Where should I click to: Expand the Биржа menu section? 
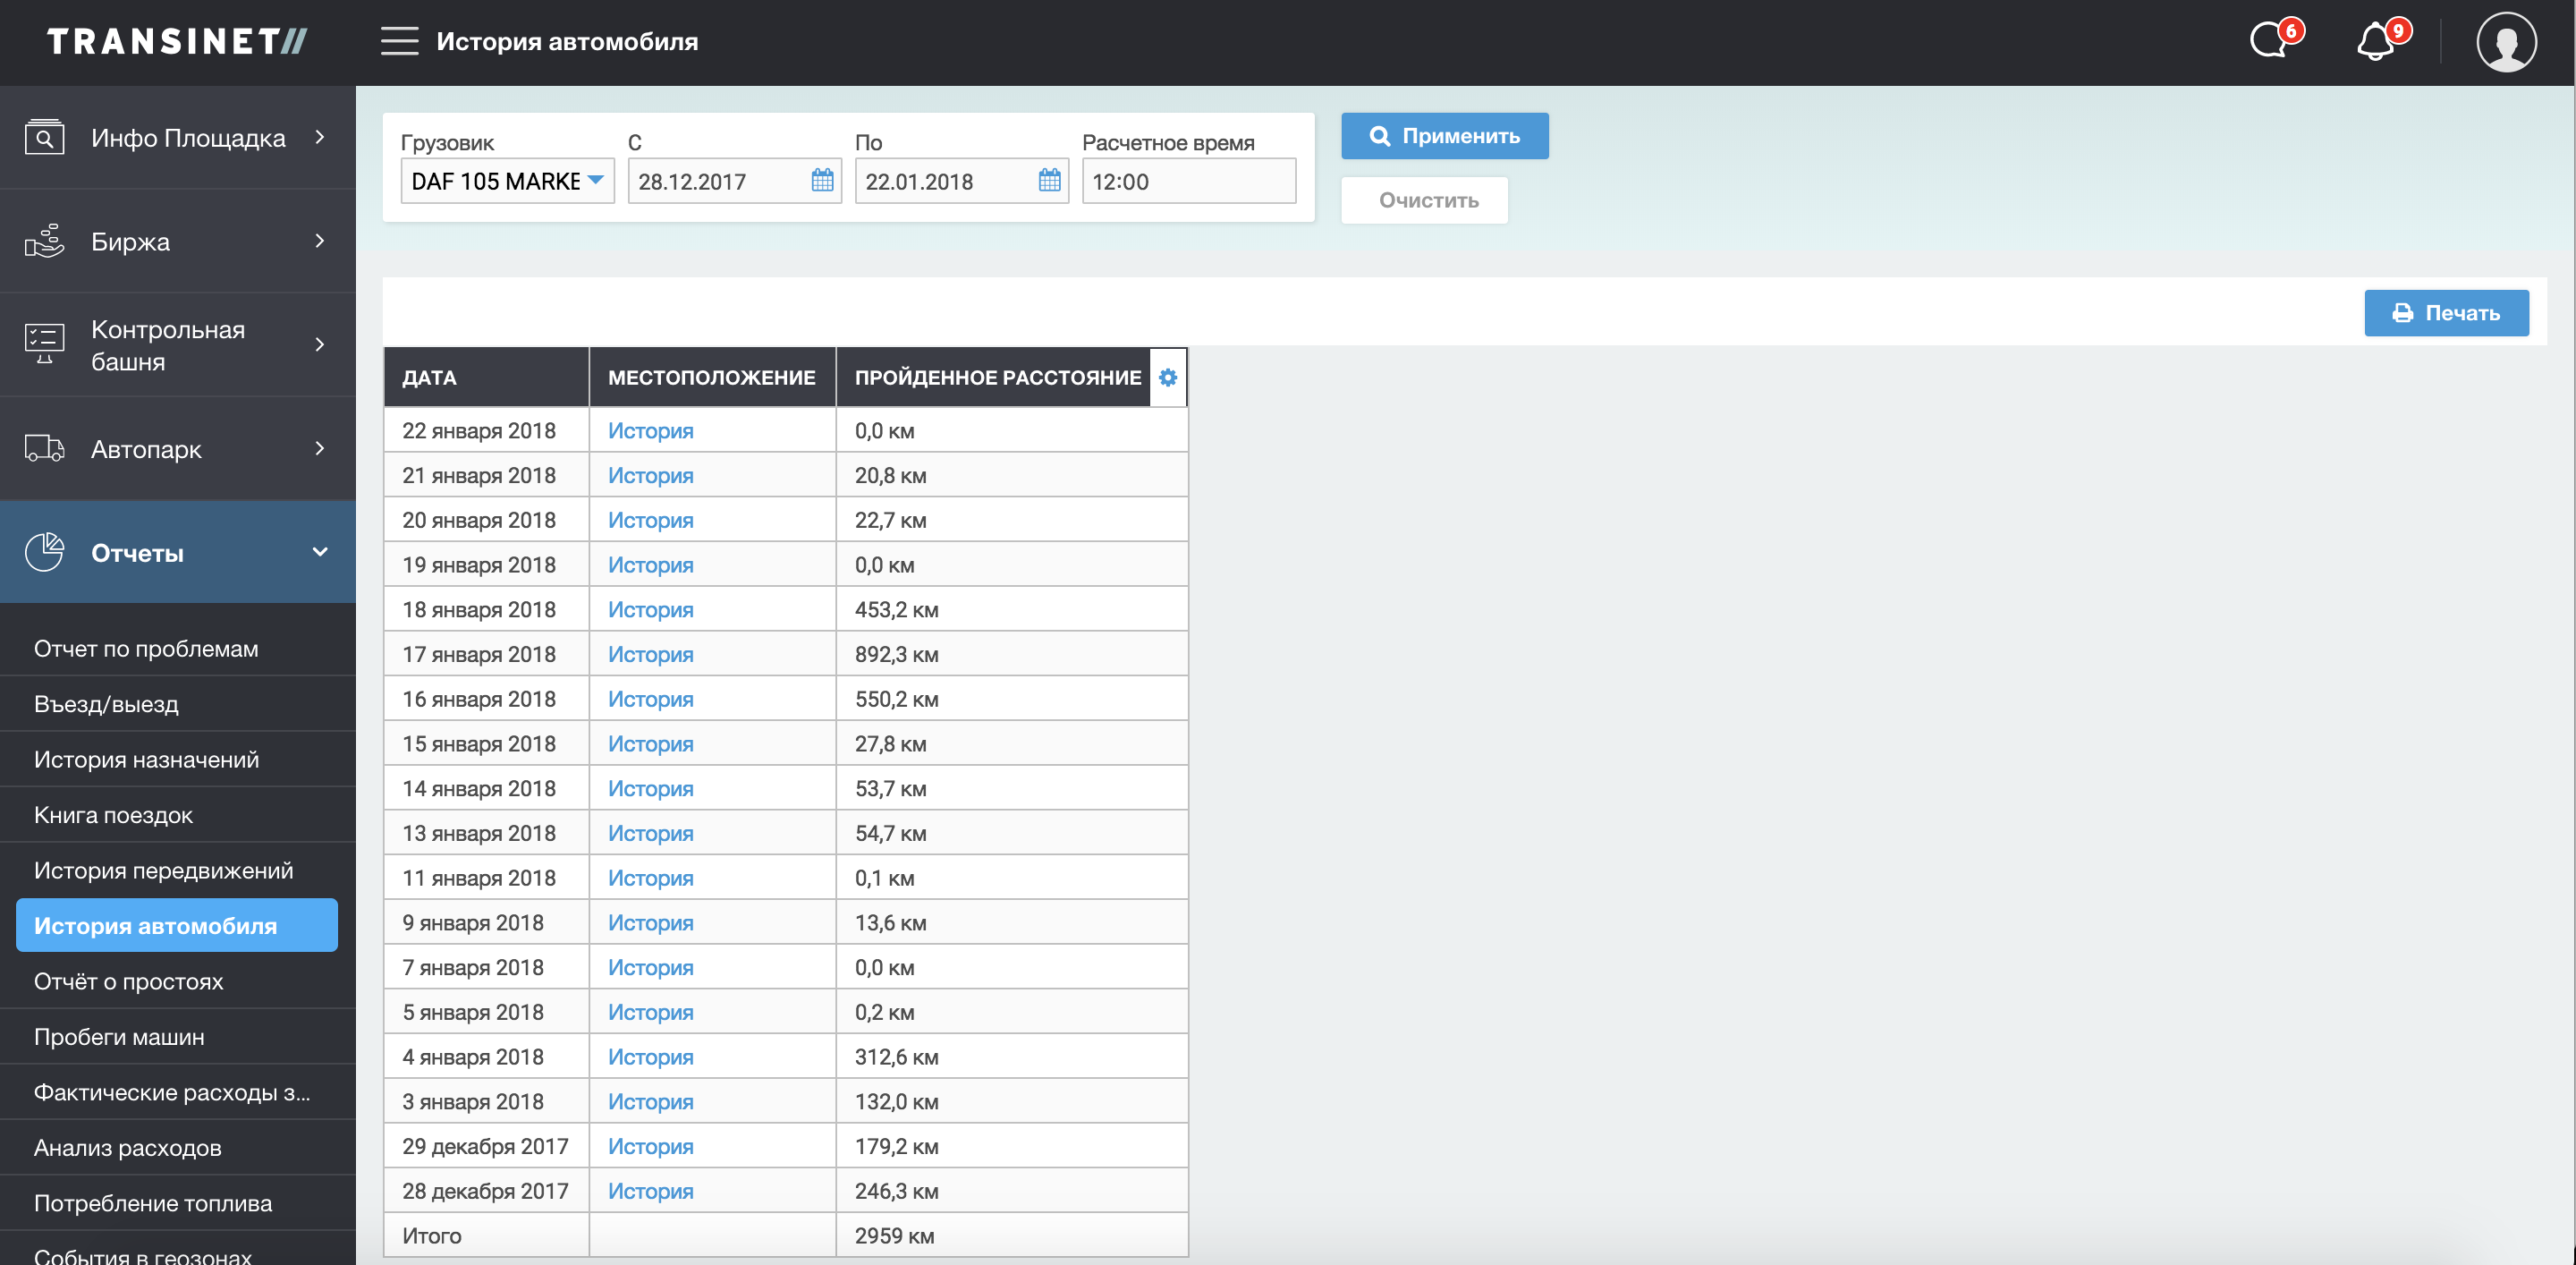pyautogui.click(x=178, y=242)
